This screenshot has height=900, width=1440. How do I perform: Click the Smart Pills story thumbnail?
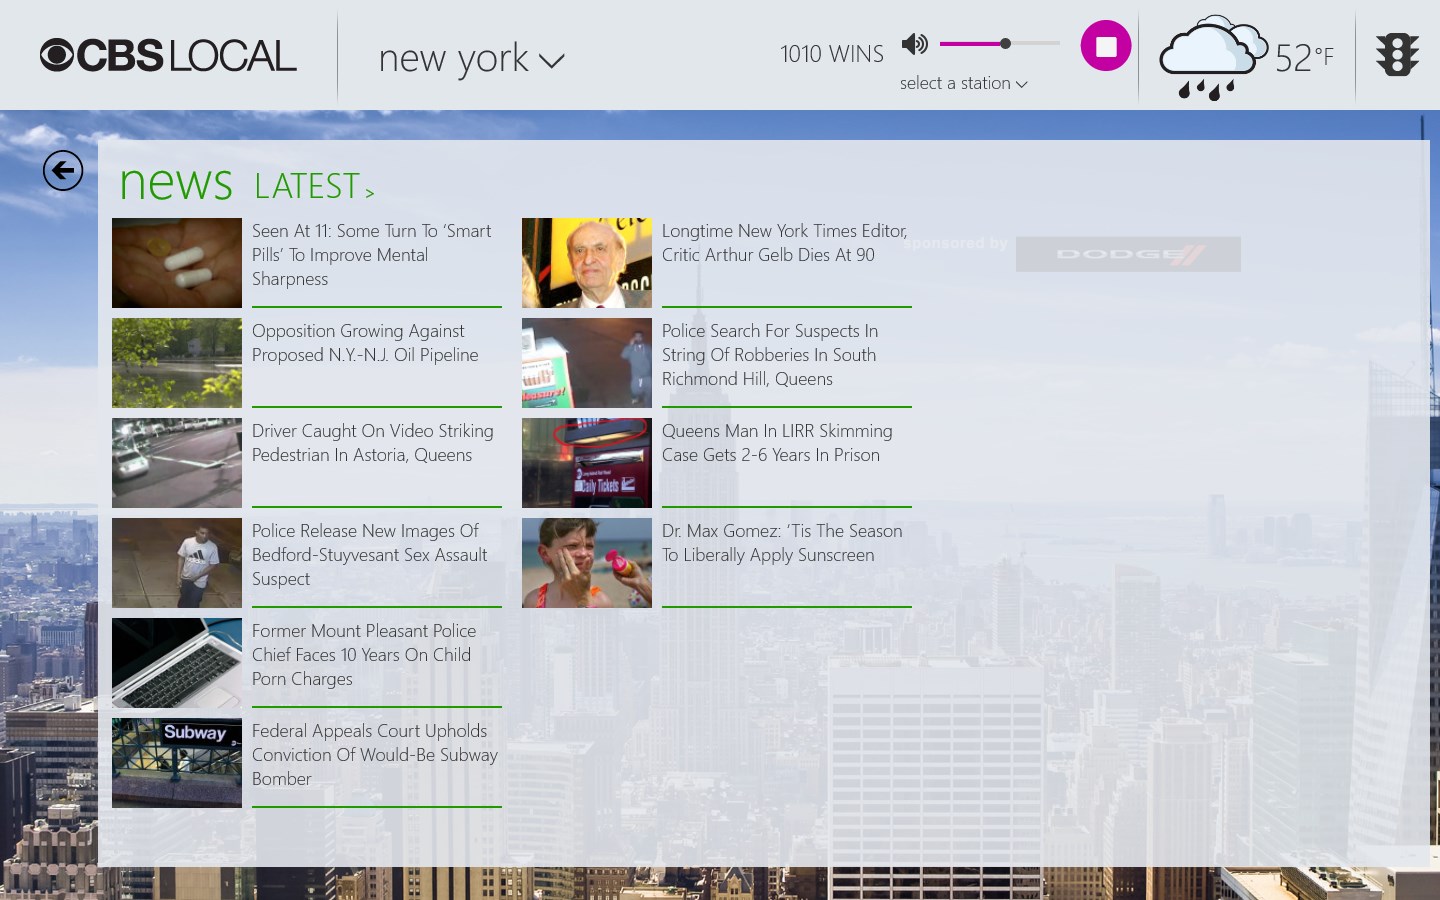(x=176, y=263)
